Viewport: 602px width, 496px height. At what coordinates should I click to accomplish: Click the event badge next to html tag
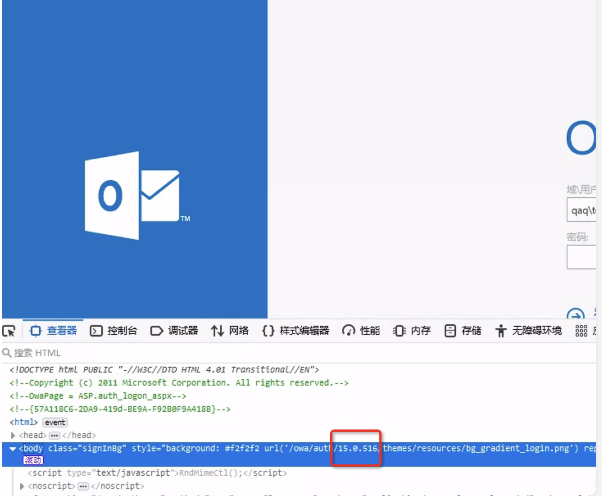(55, 423)
